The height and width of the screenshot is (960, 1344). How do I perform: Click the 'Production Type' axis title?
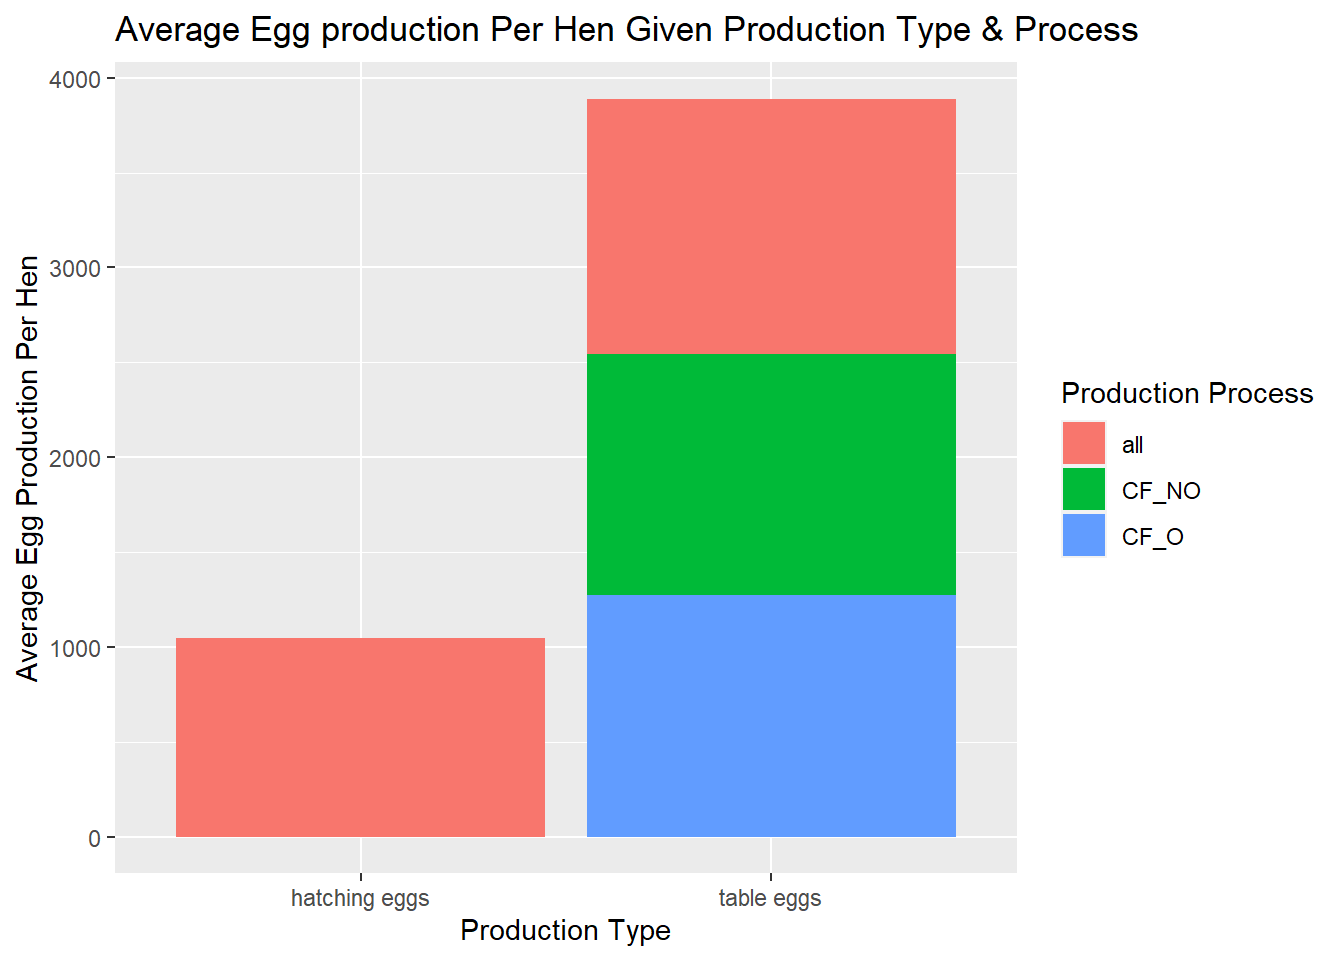(565, 930)
